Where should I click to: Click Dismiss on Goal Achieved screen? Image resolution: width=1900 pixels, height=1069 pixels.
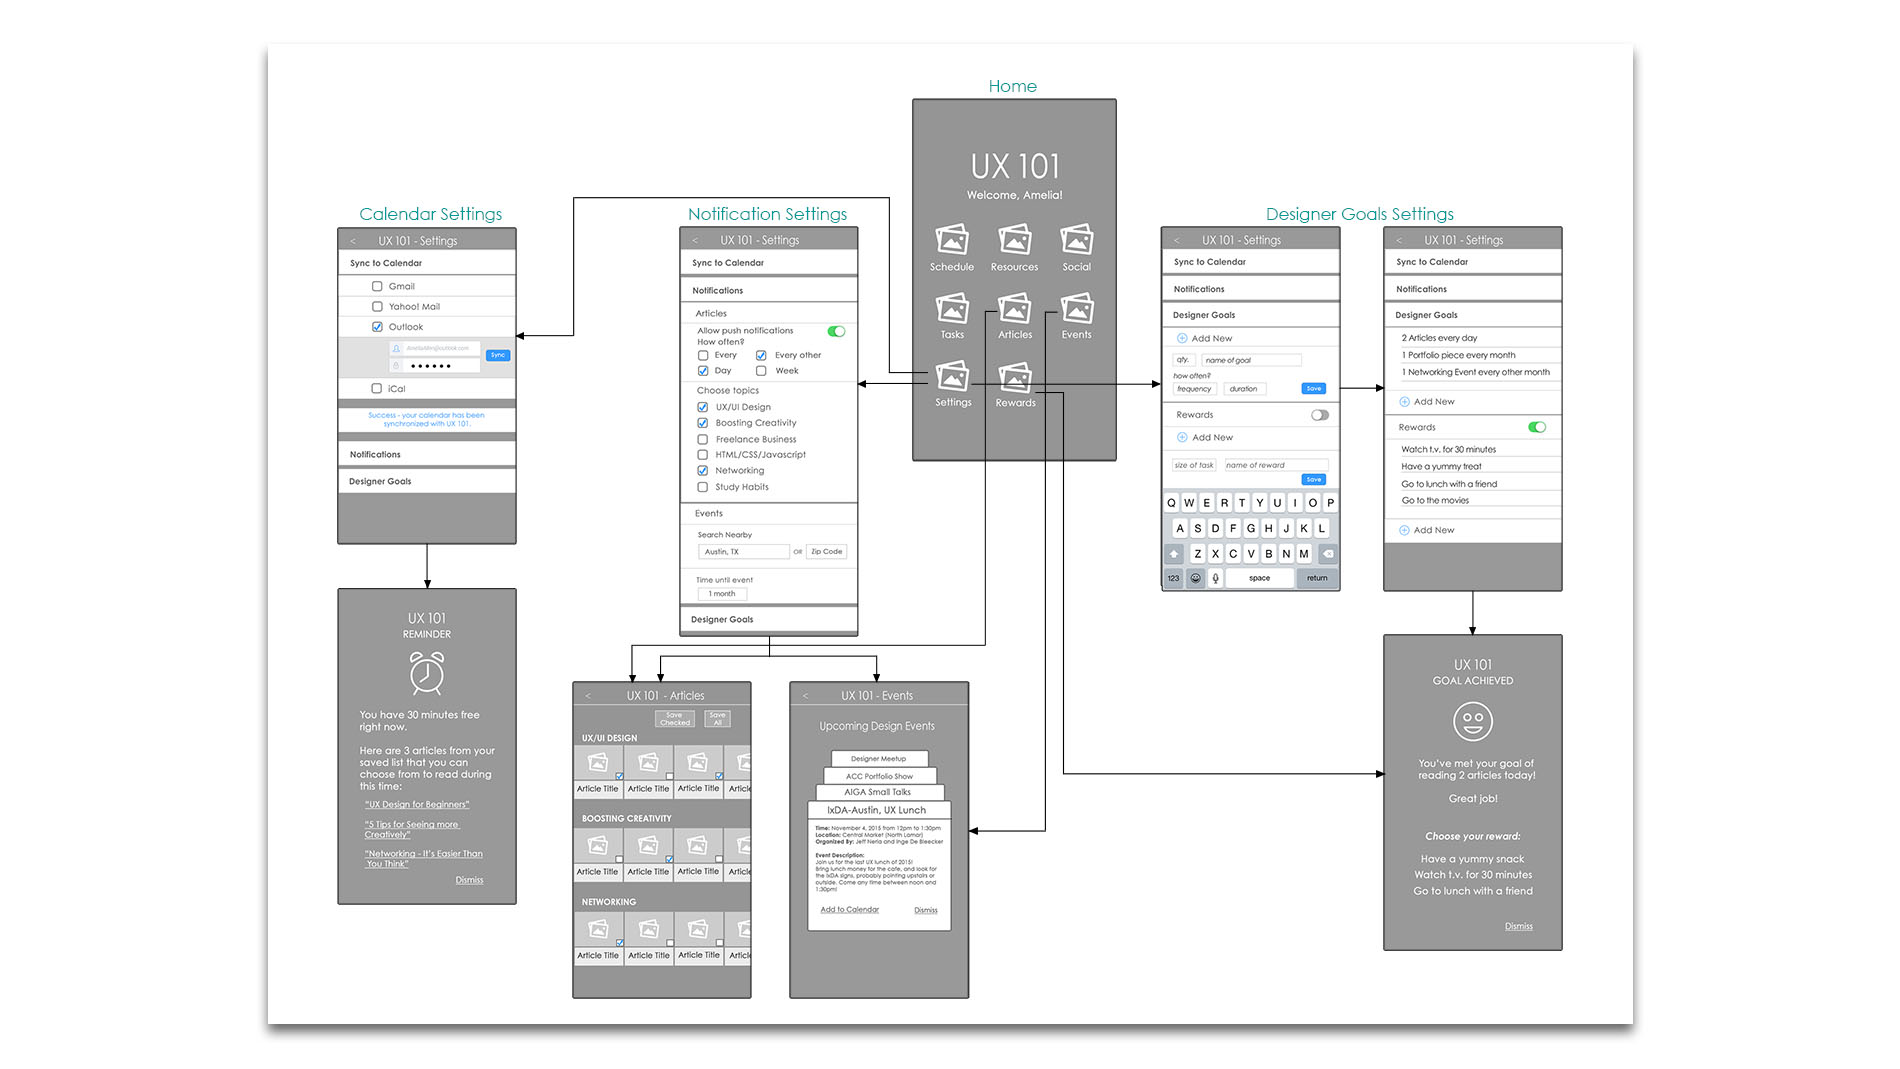1518,926
